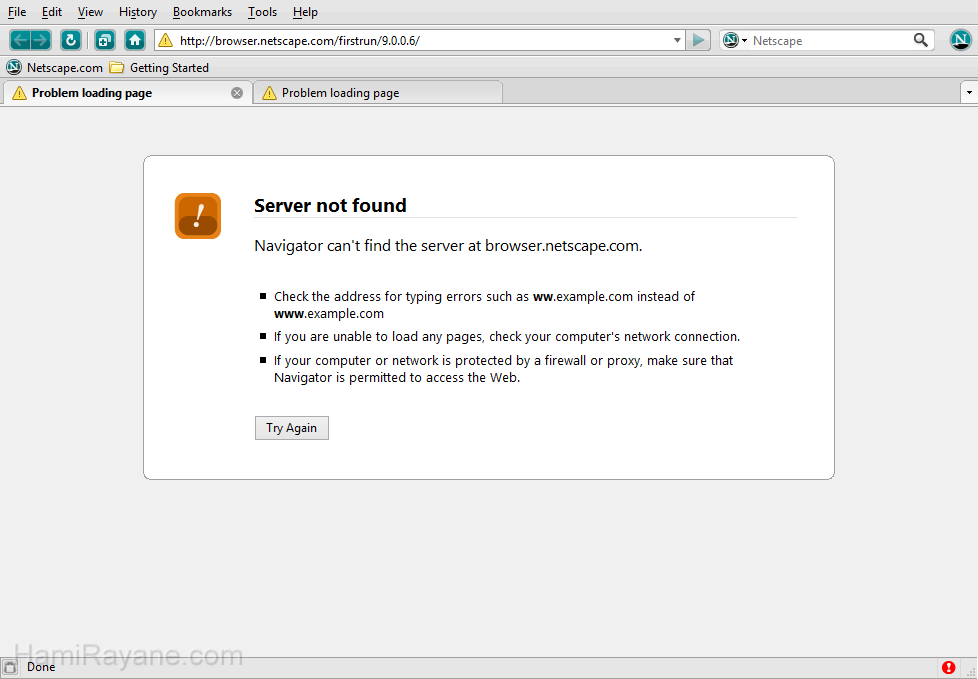Select the first Problem loading page tab
The width and height of the screenshot is (978, 679).
(127, 93)
